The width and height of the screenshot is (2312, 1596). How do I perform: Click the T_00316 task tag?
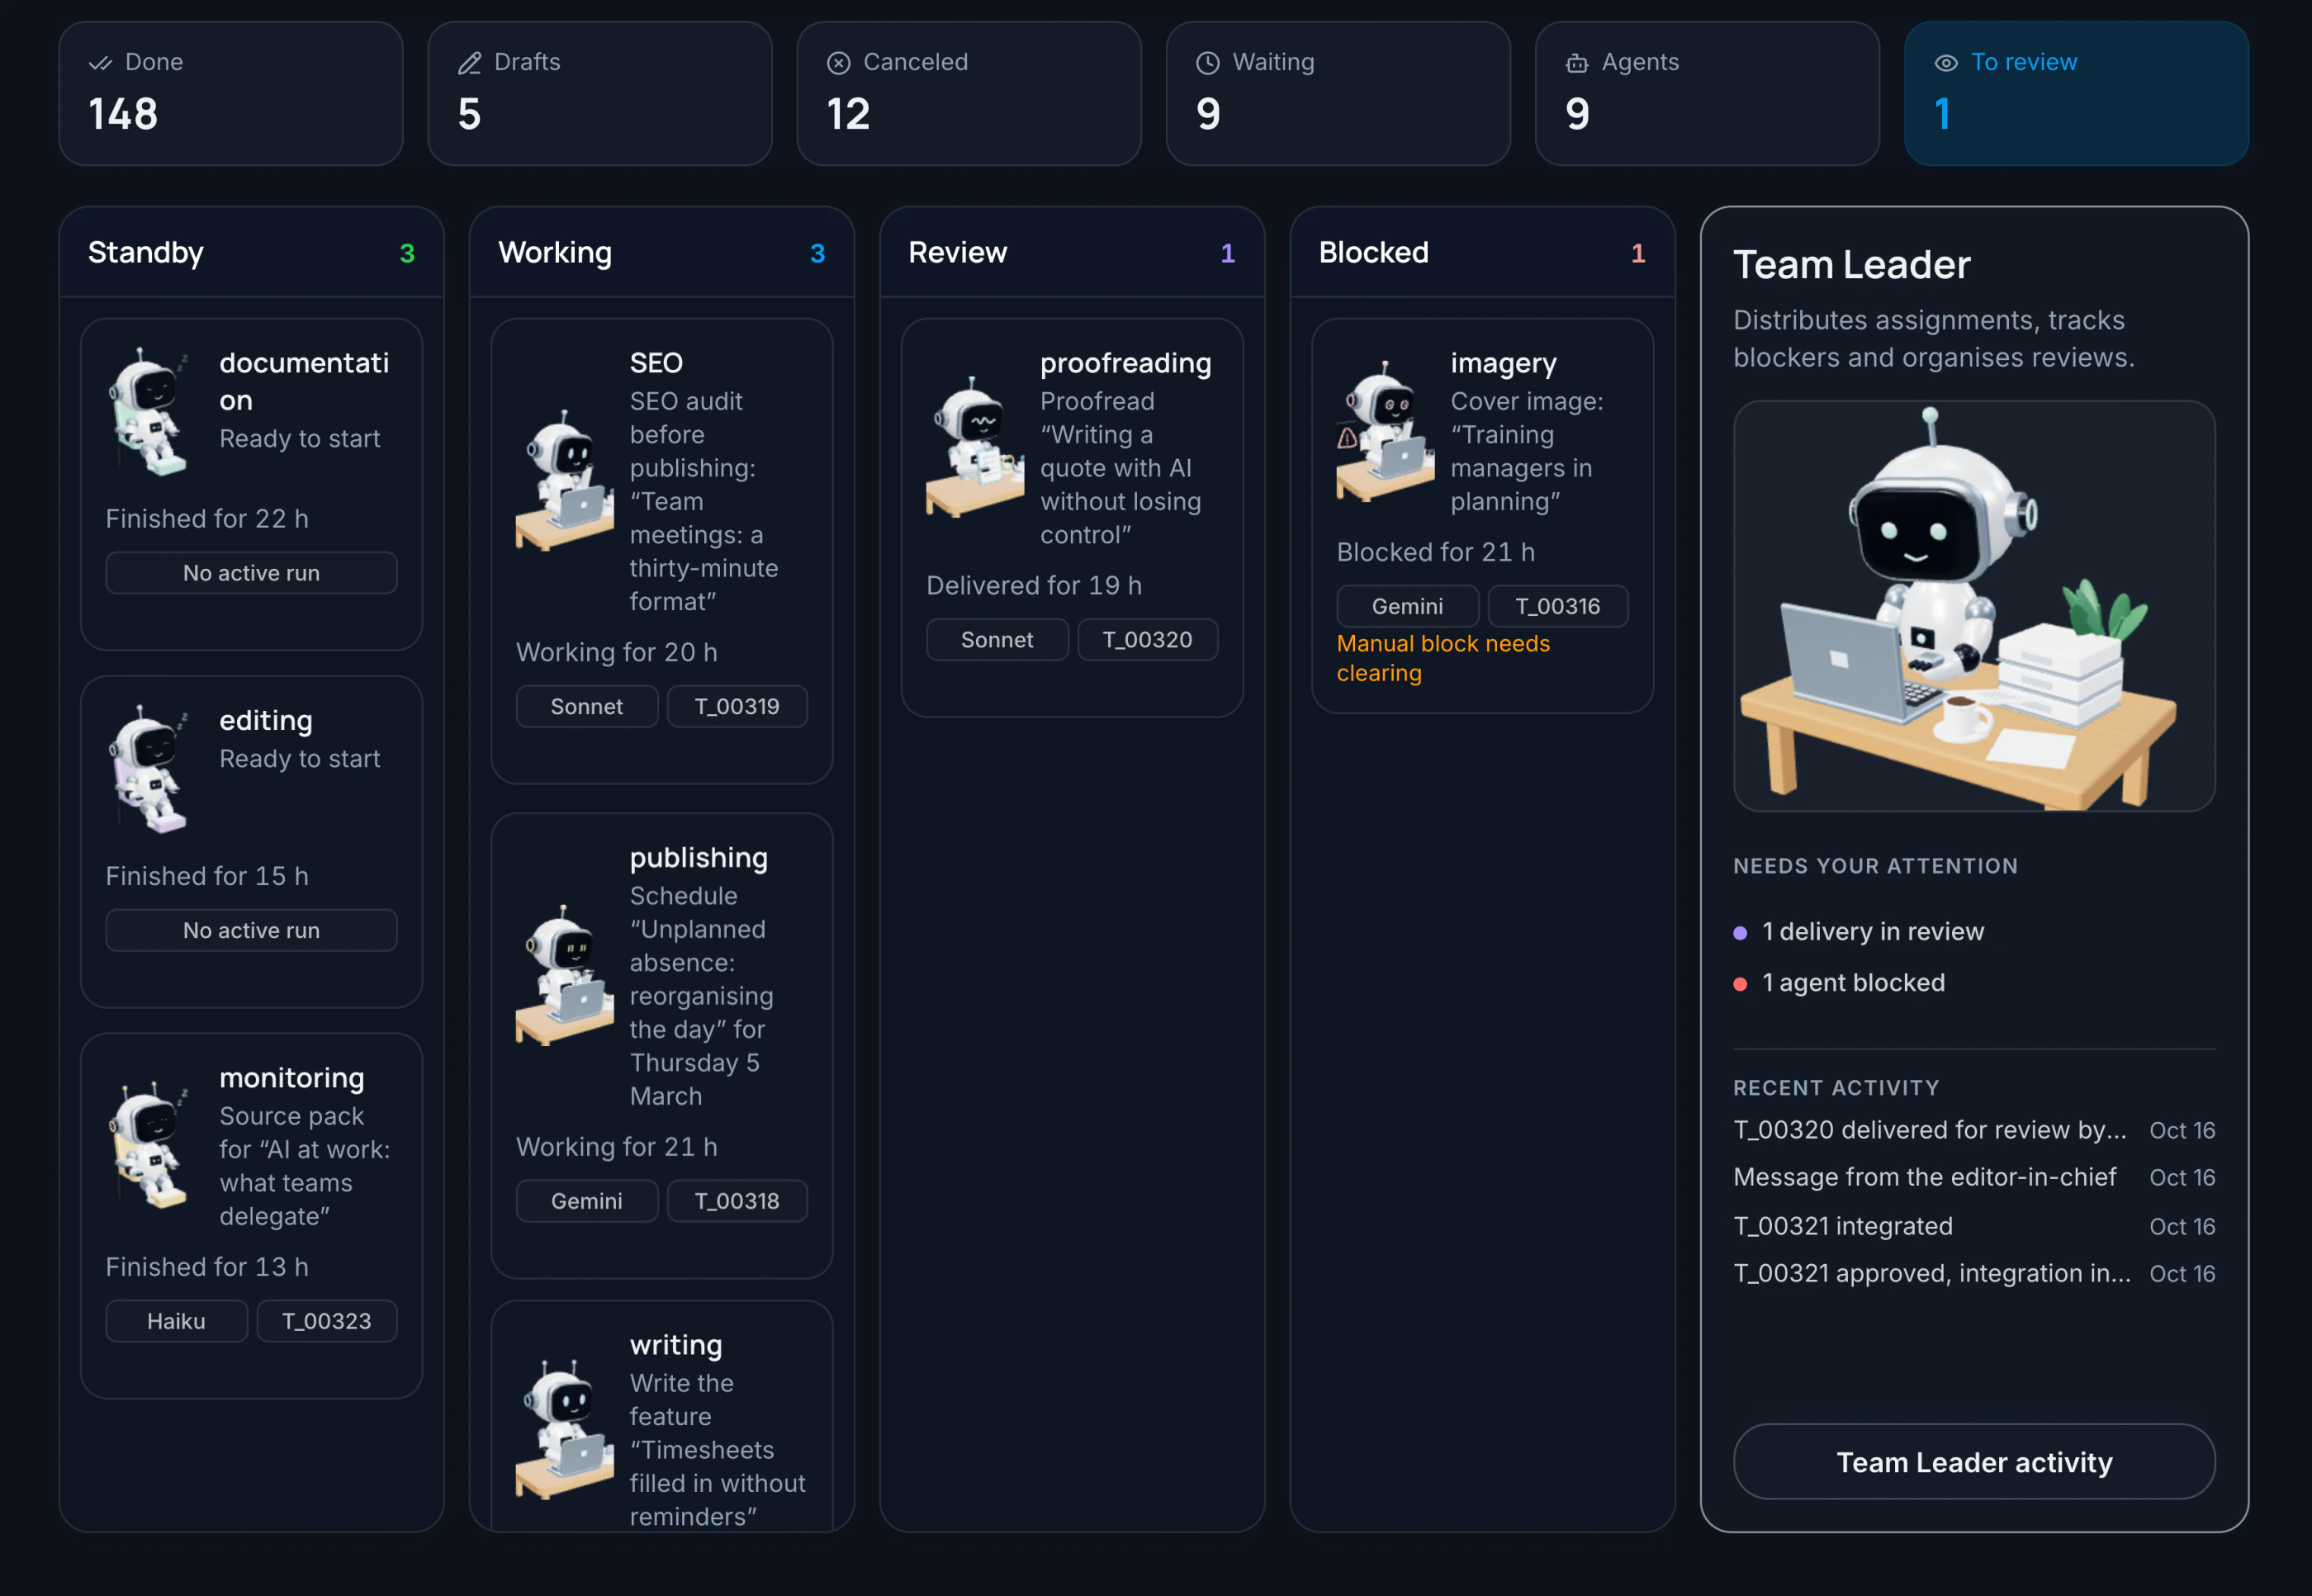pos(1558,606)
